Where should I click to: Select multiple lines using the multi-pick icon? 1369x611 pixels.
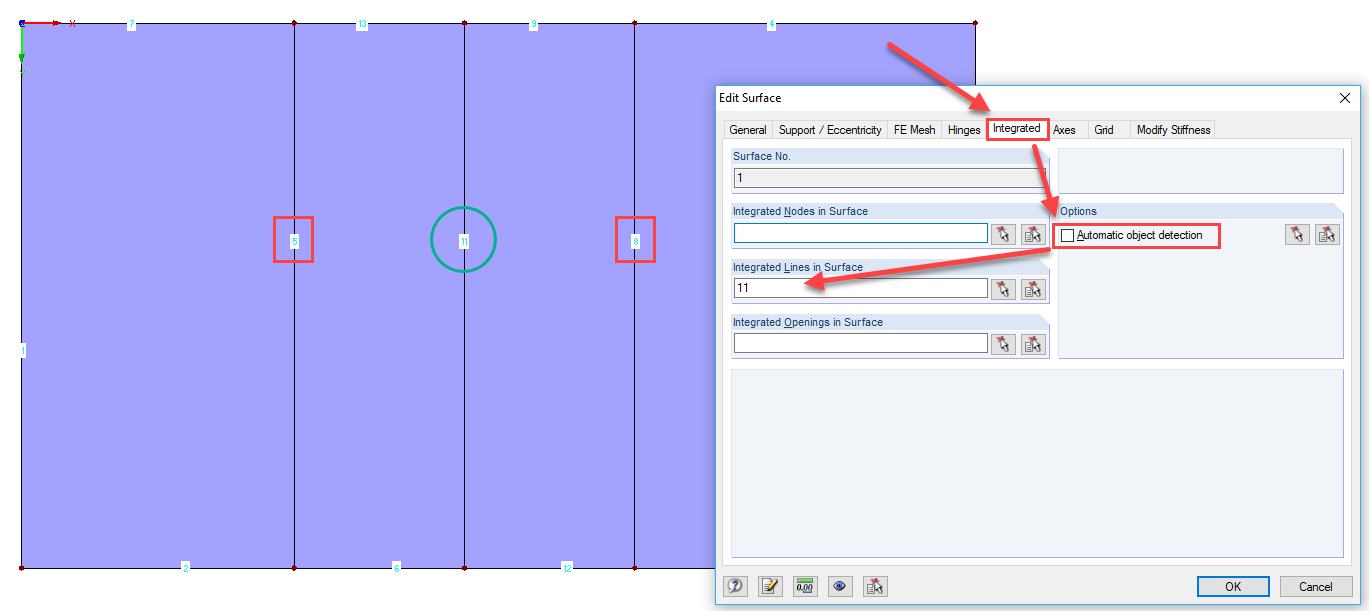(1033, 289)
